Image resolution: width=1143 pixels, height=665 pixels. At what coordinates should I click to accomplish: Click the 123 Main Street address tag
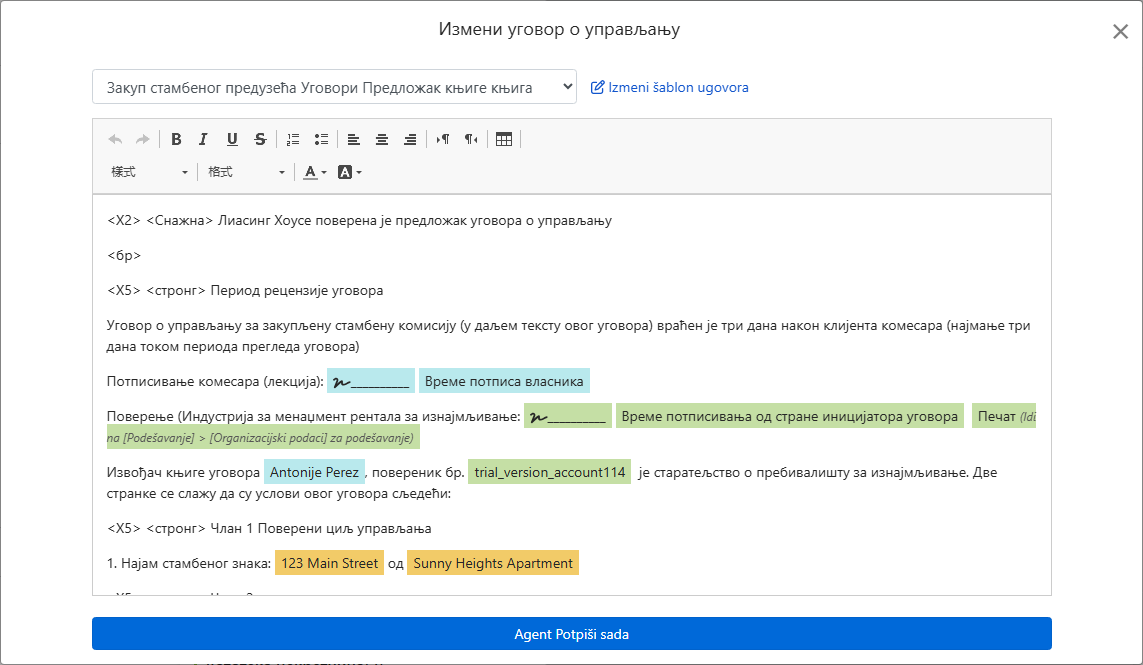coord(329,563)
